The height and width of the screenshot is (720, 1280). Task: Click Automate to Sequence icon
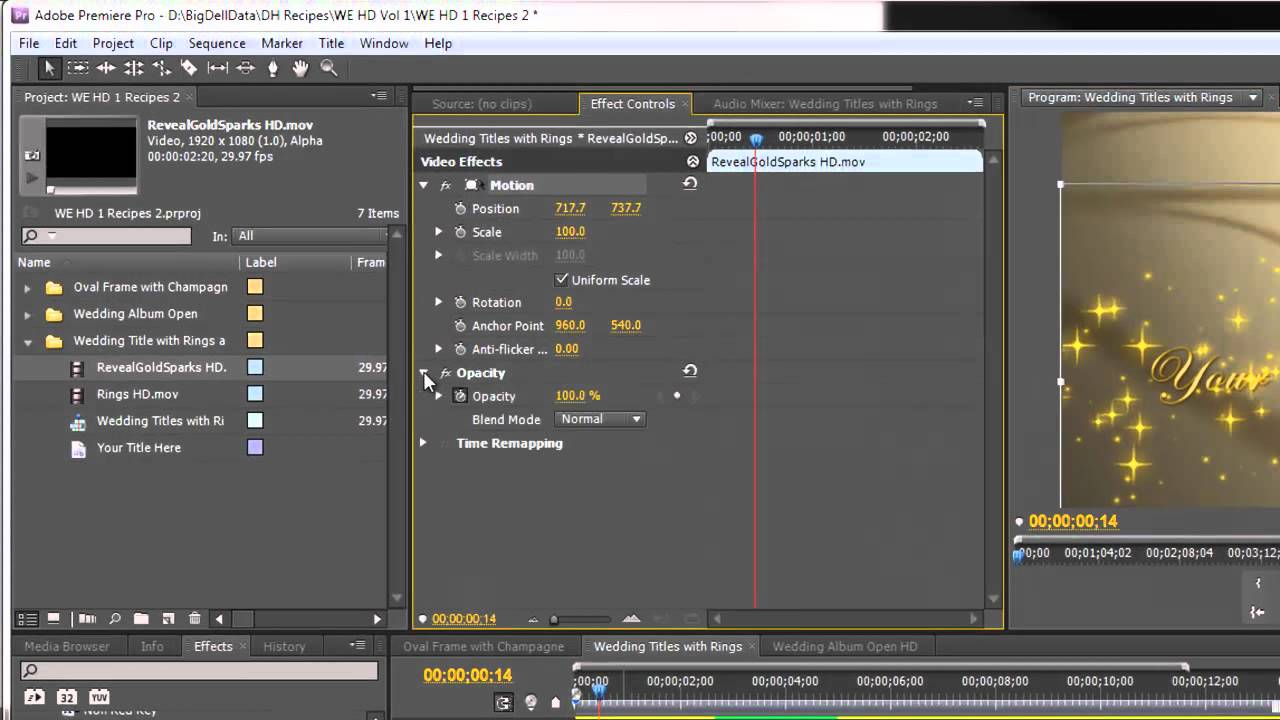[88, 619]
